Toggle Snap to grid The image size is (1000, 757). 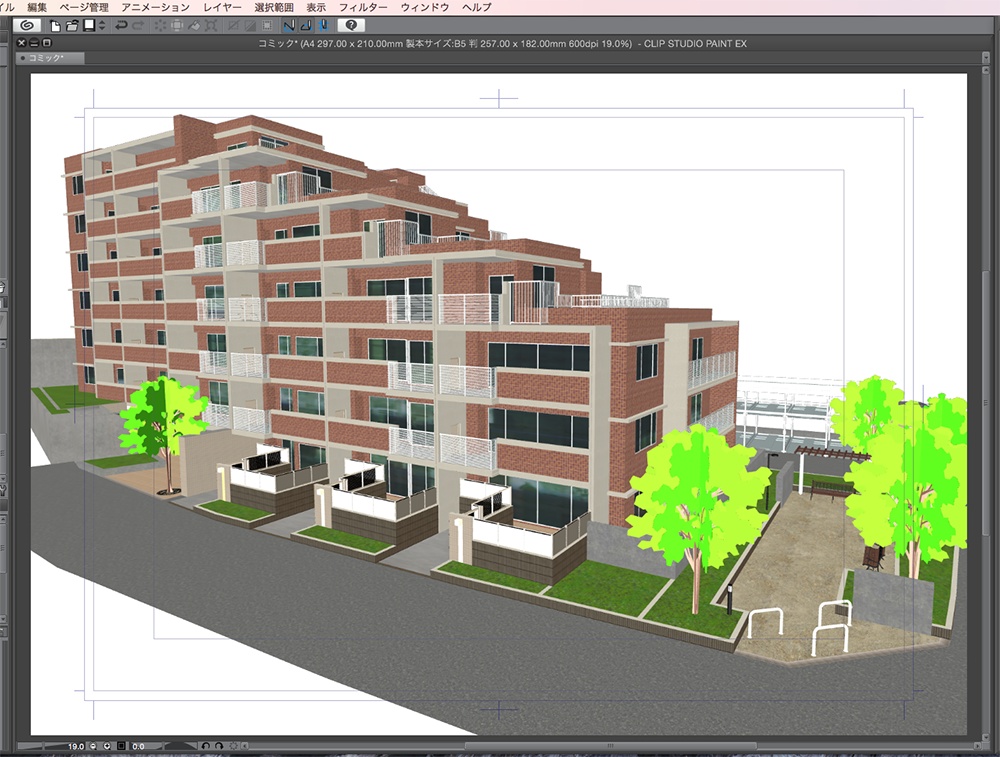point(323,26)
